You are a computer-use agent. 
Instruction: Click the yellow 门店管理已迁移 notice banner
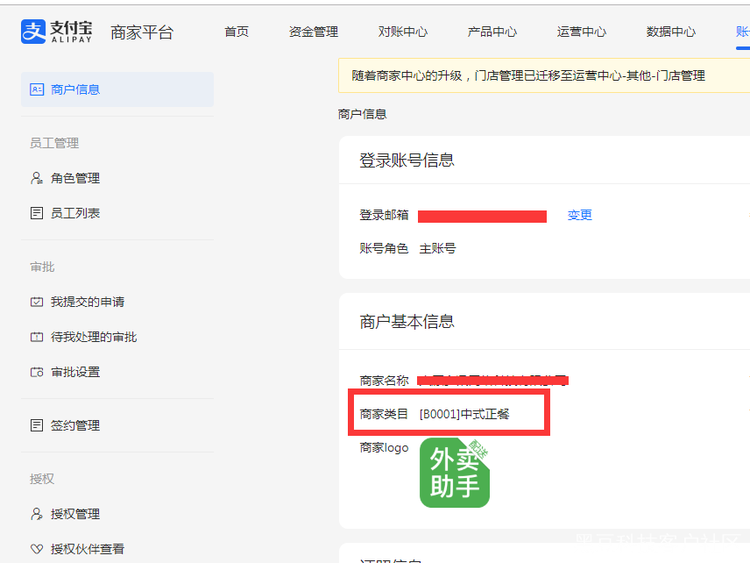544,75
